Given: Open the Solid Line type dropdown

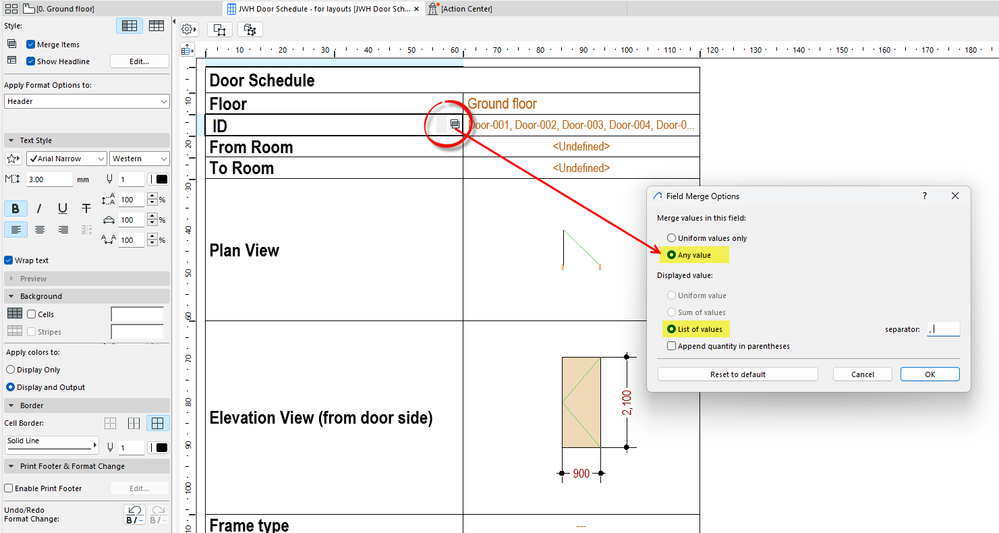Looking at the screenshot, I should click(x=52, y=444).
